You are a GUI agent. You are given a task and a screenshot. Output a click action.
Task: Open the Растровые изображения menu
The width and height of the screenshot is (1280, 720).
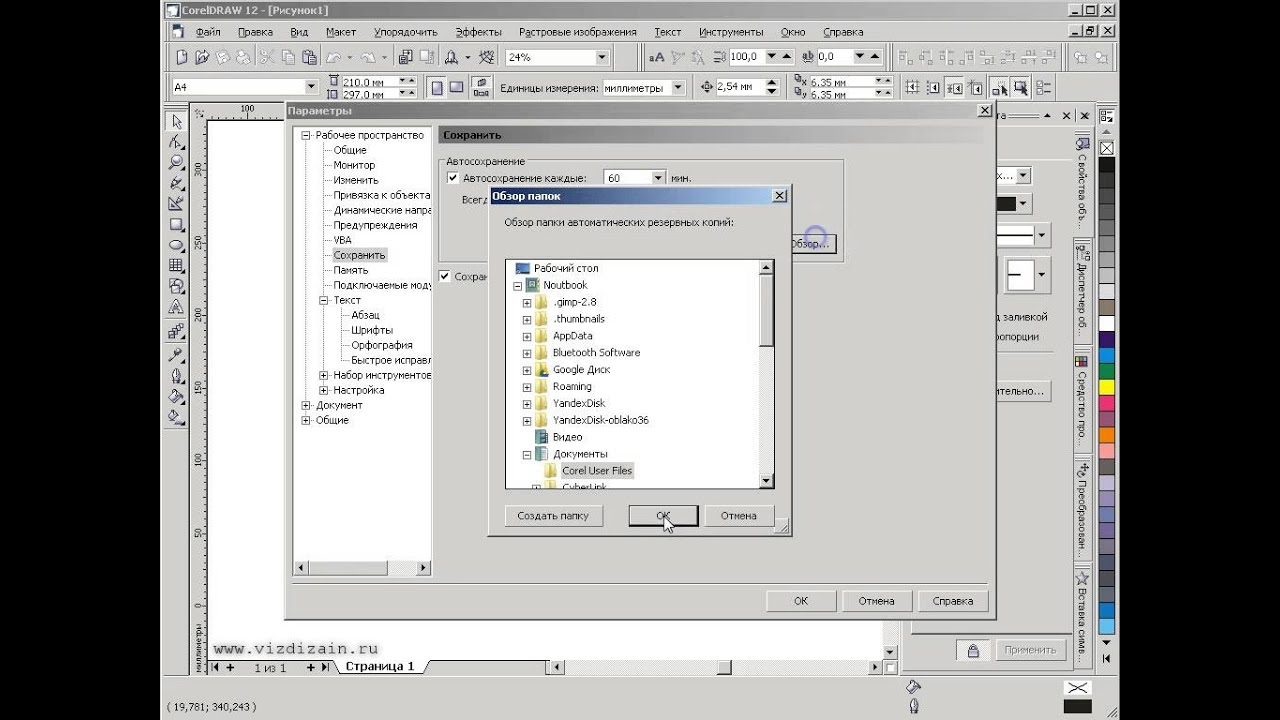[x=578, y=32]
